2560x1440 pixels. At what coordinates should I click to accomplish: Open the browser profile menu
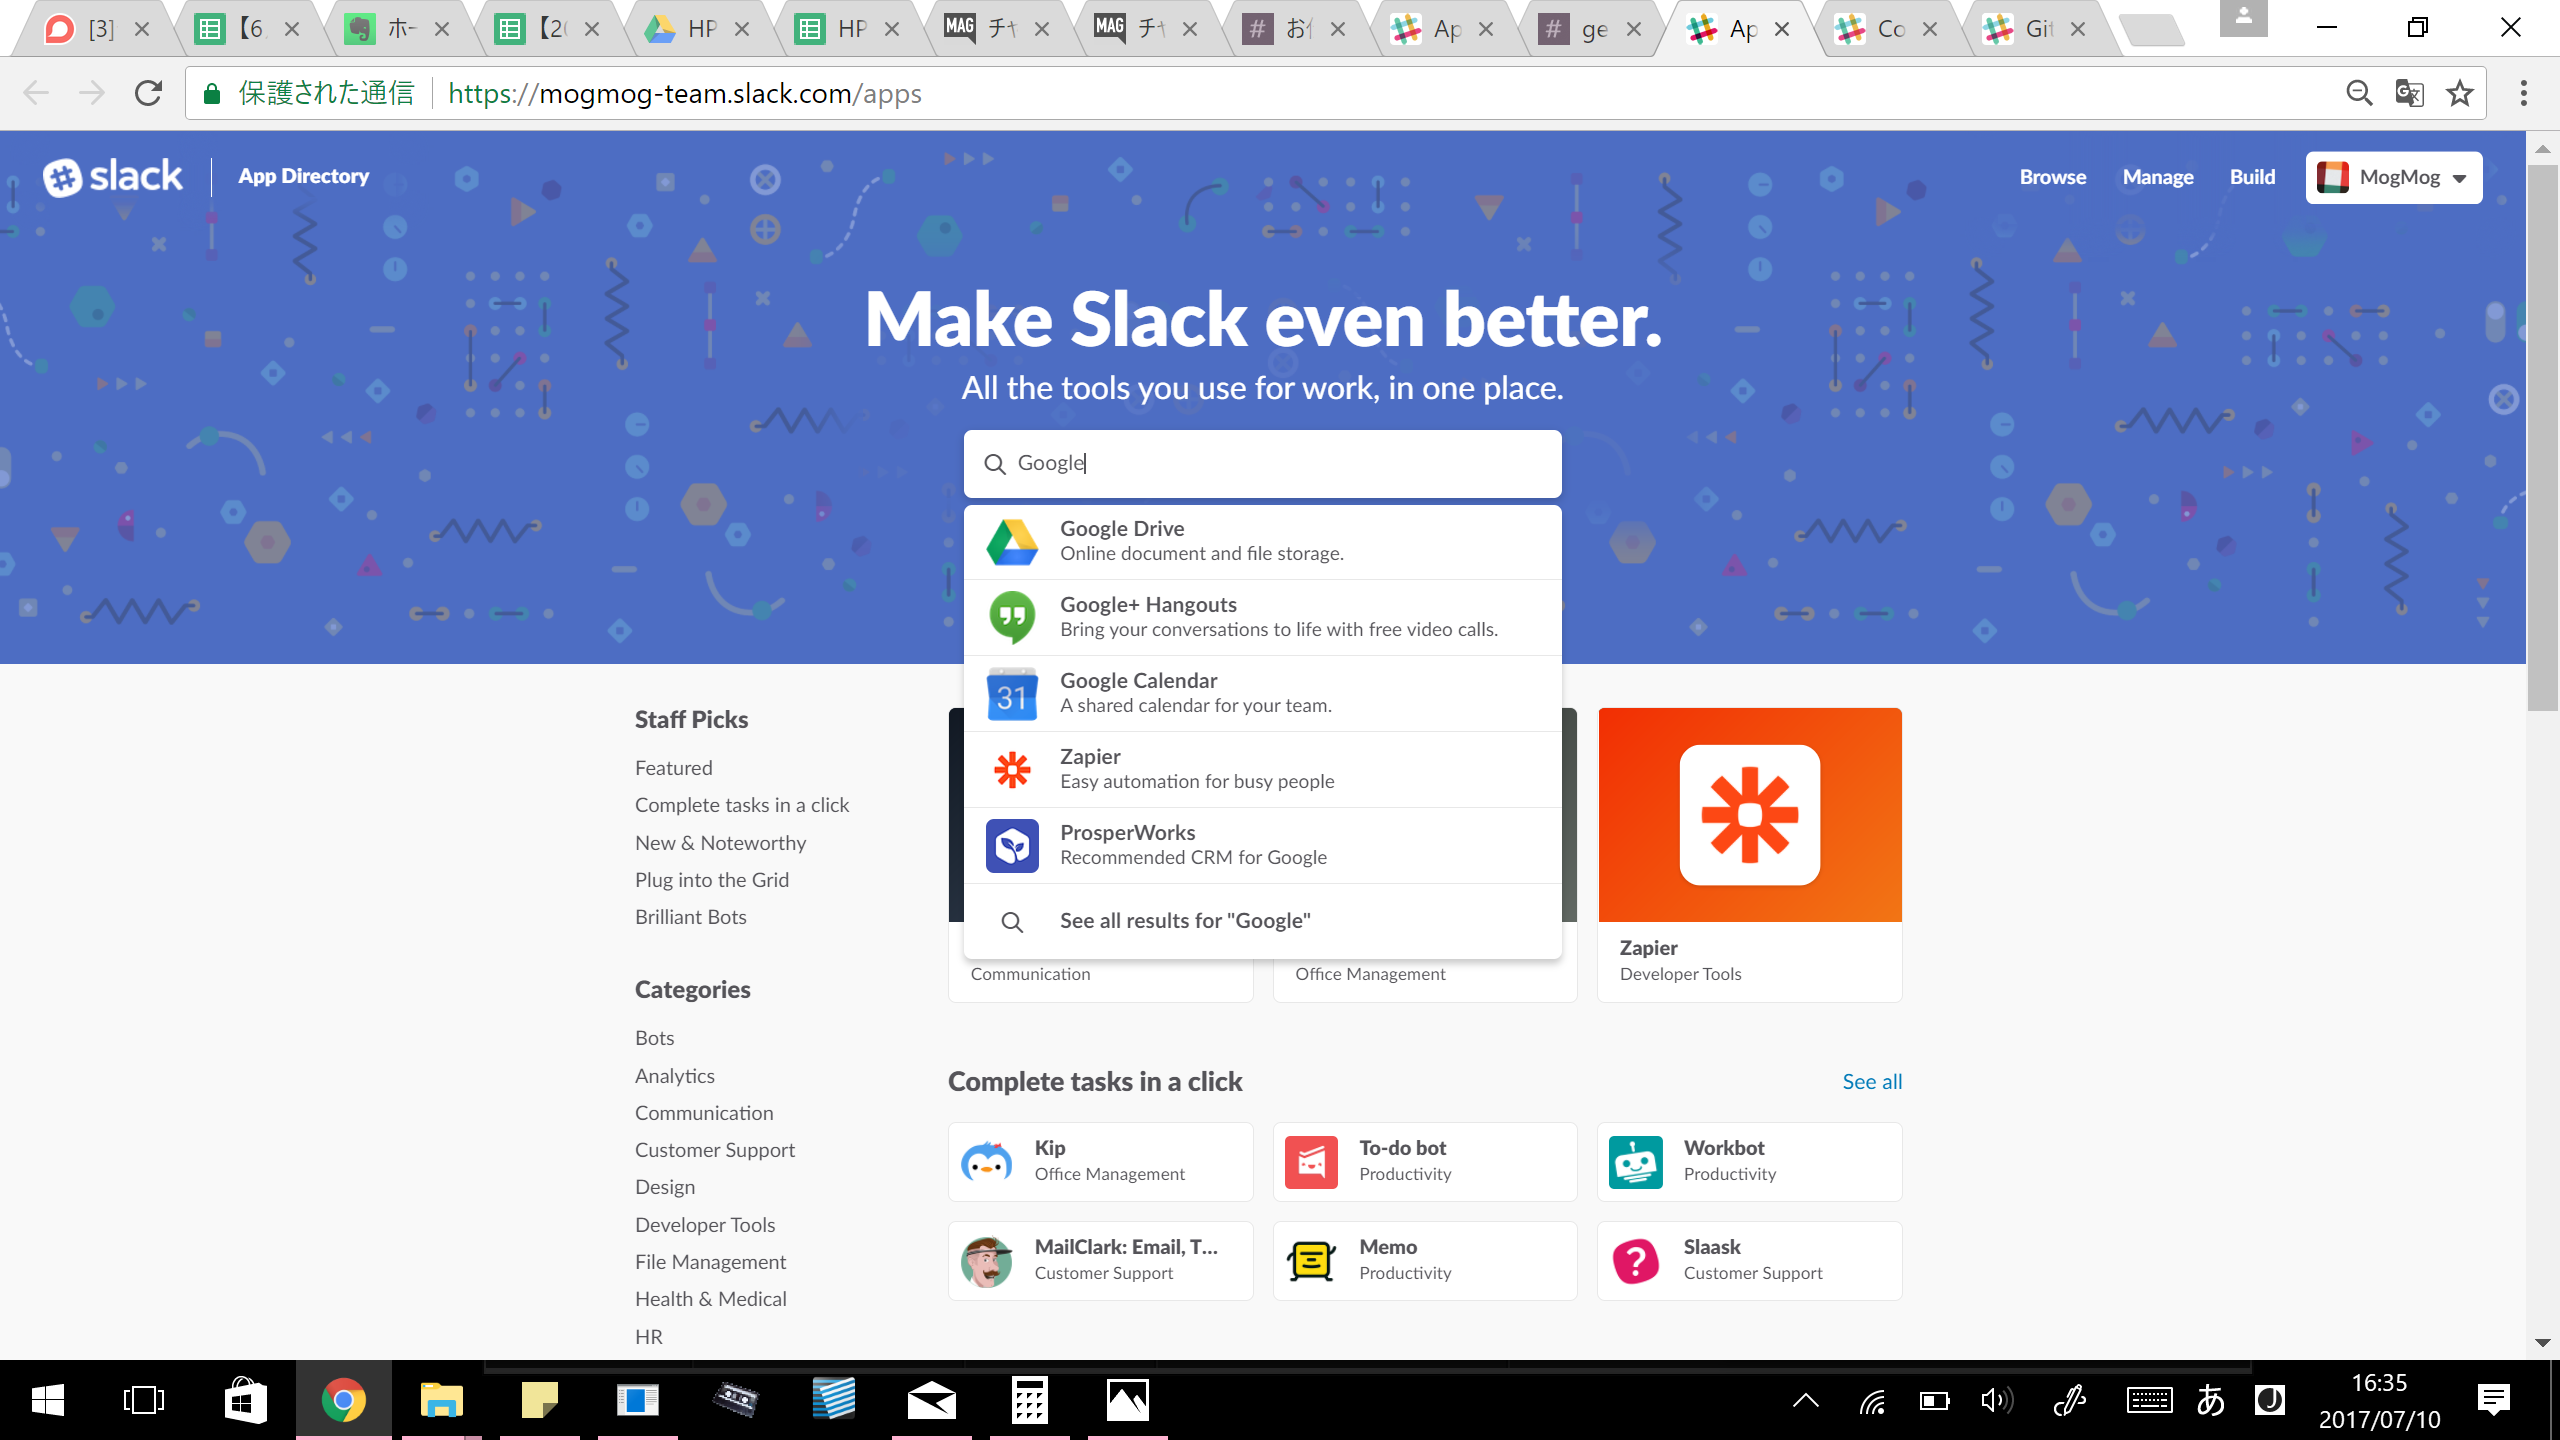[x=2243, y=20]
